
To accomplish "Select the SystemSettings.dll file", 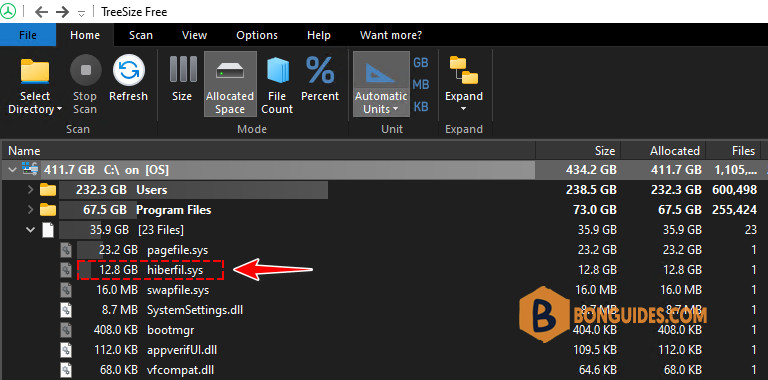I will click(x=195, y=310).
